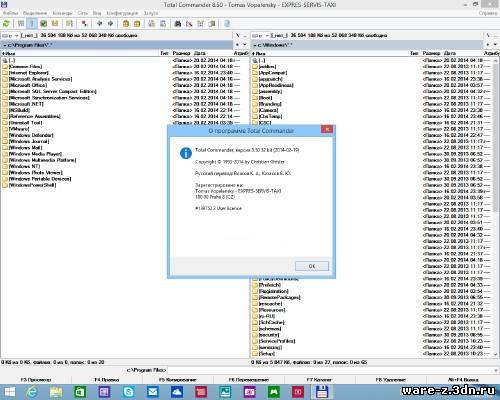Open the right panel drive dropdown

tap(260, 35)
